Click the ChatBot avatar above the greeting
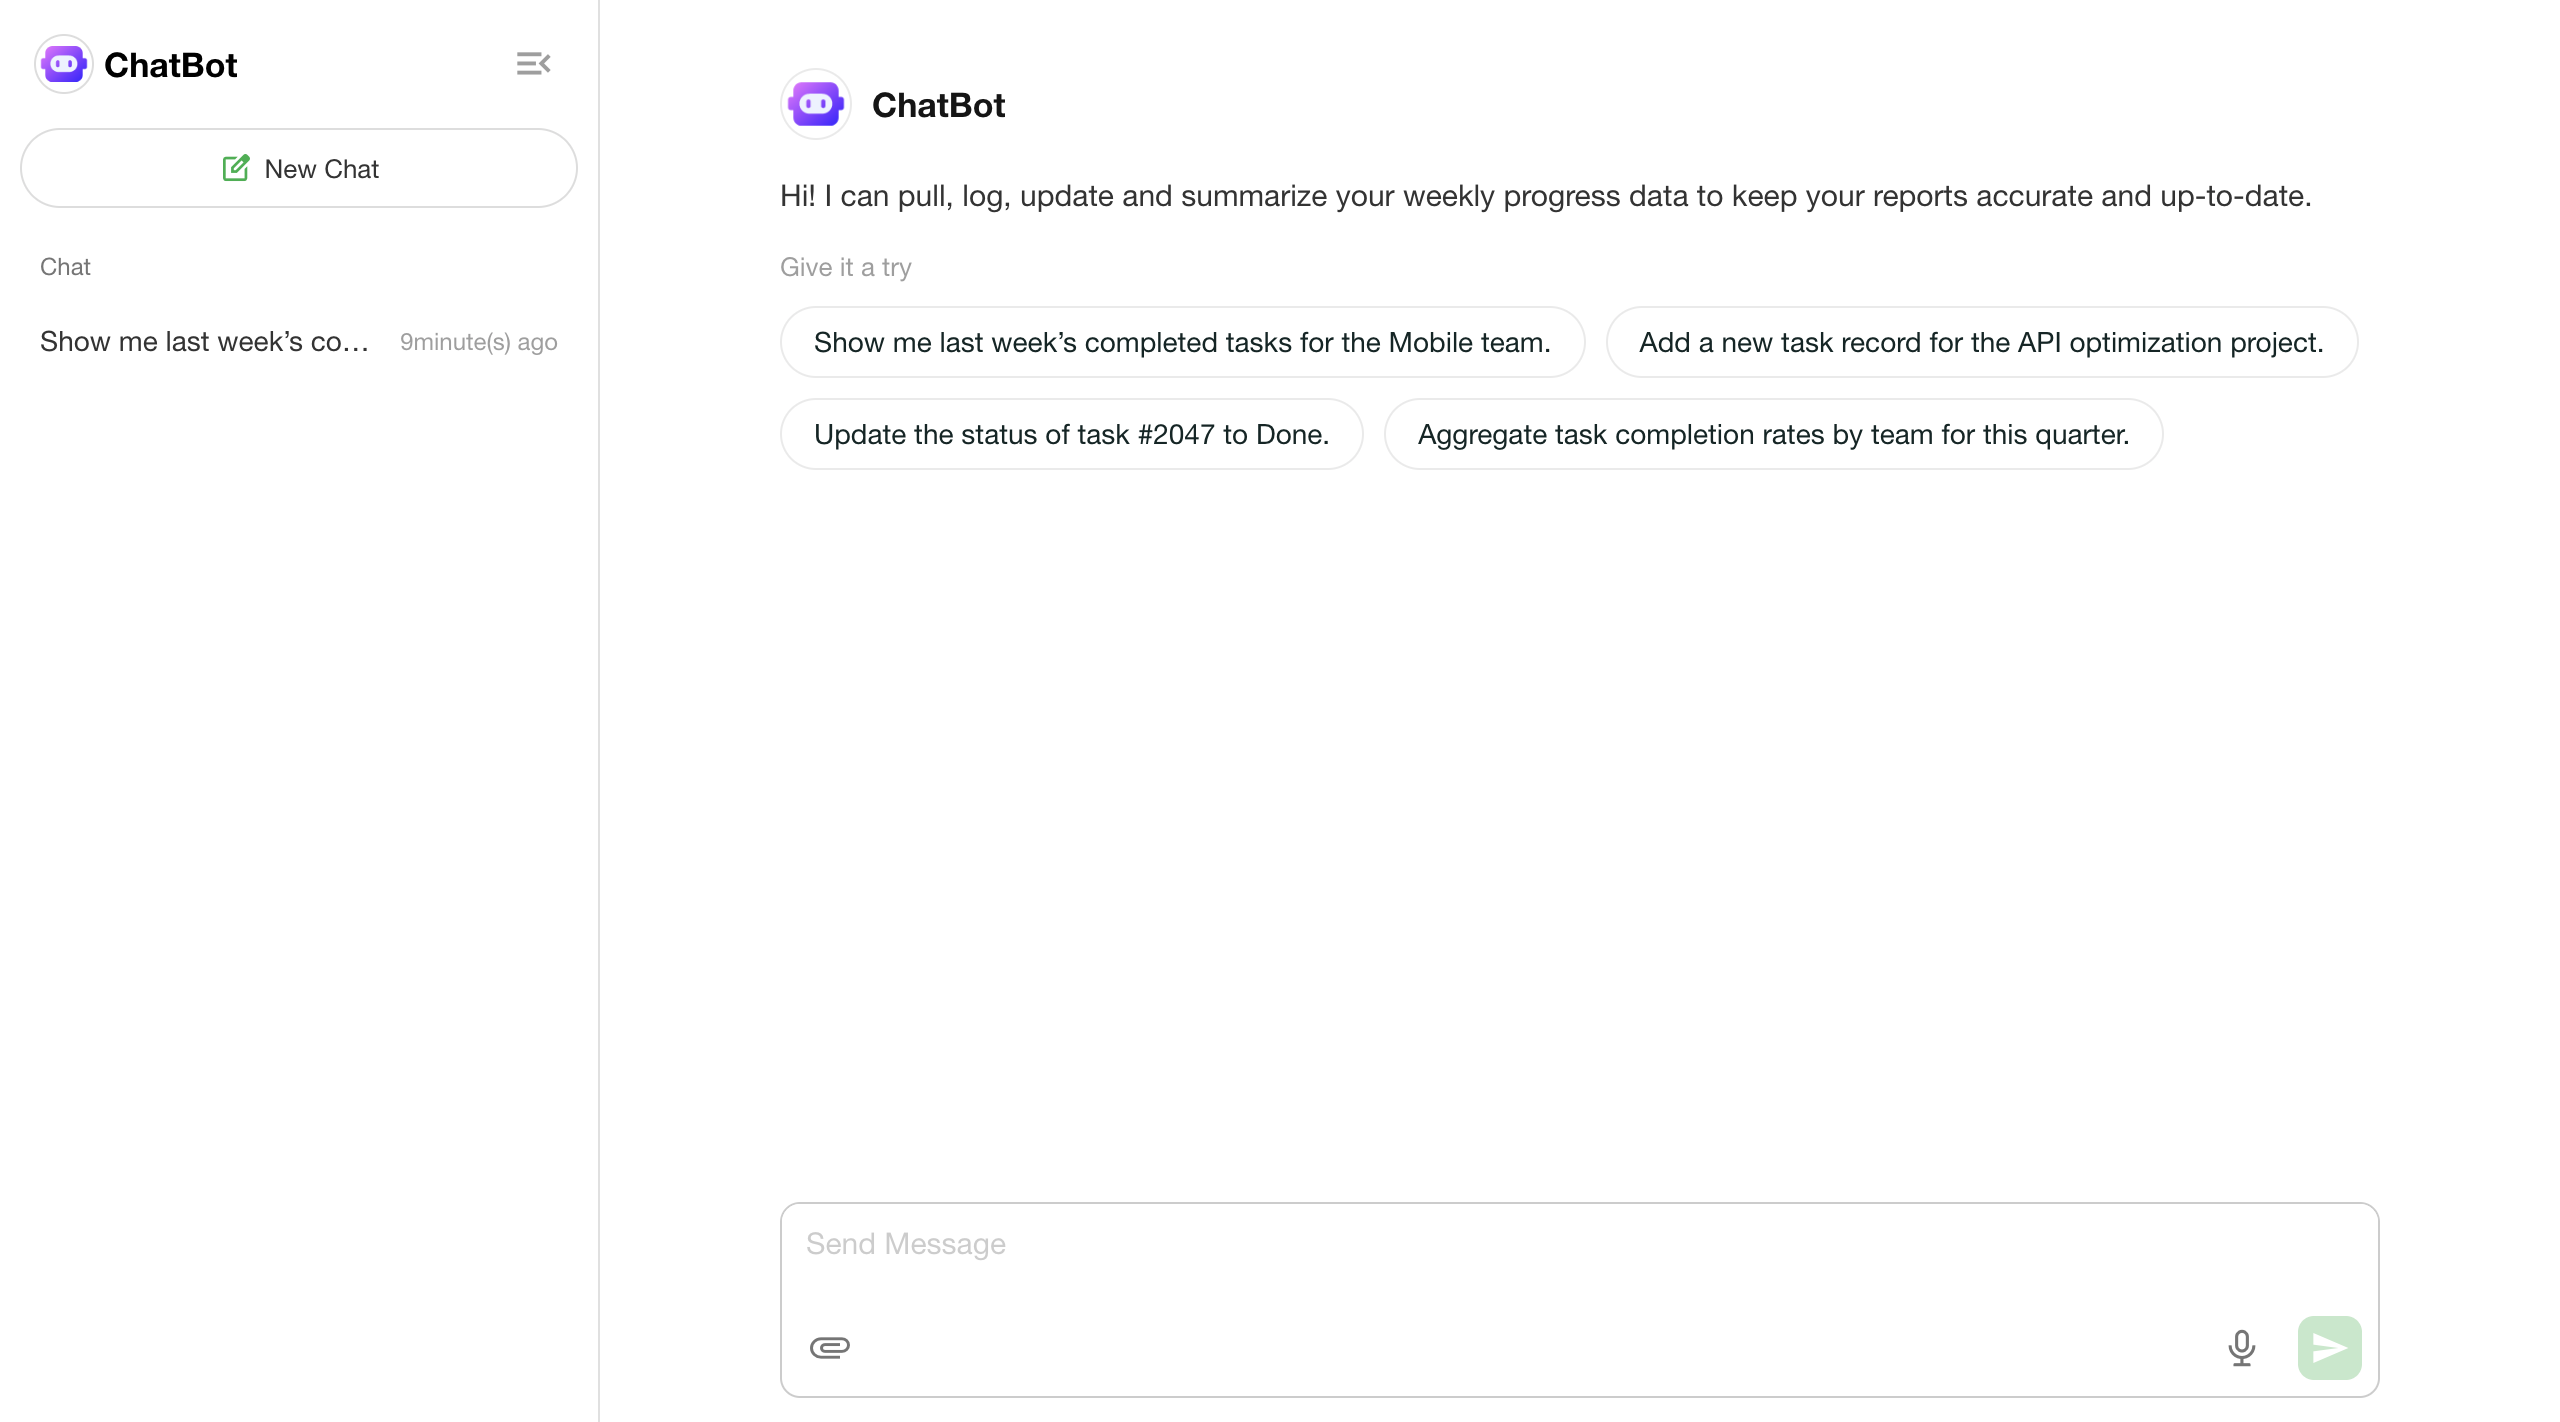 (x=815, y=104)
